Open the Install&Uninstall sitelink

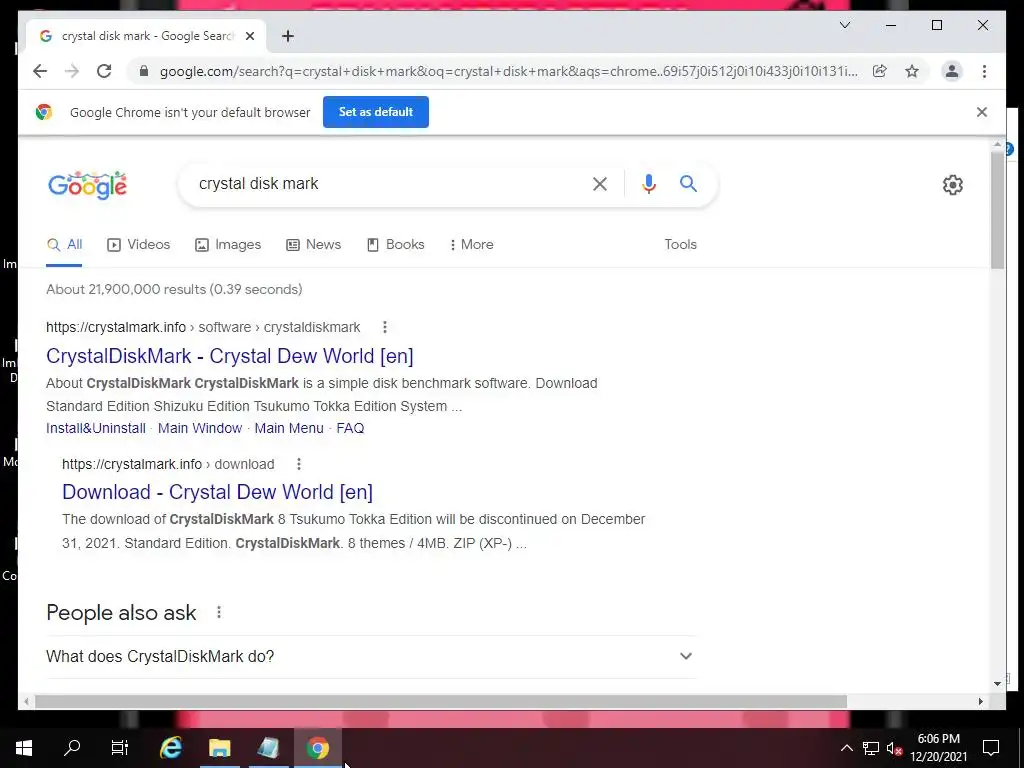[96, 428]
